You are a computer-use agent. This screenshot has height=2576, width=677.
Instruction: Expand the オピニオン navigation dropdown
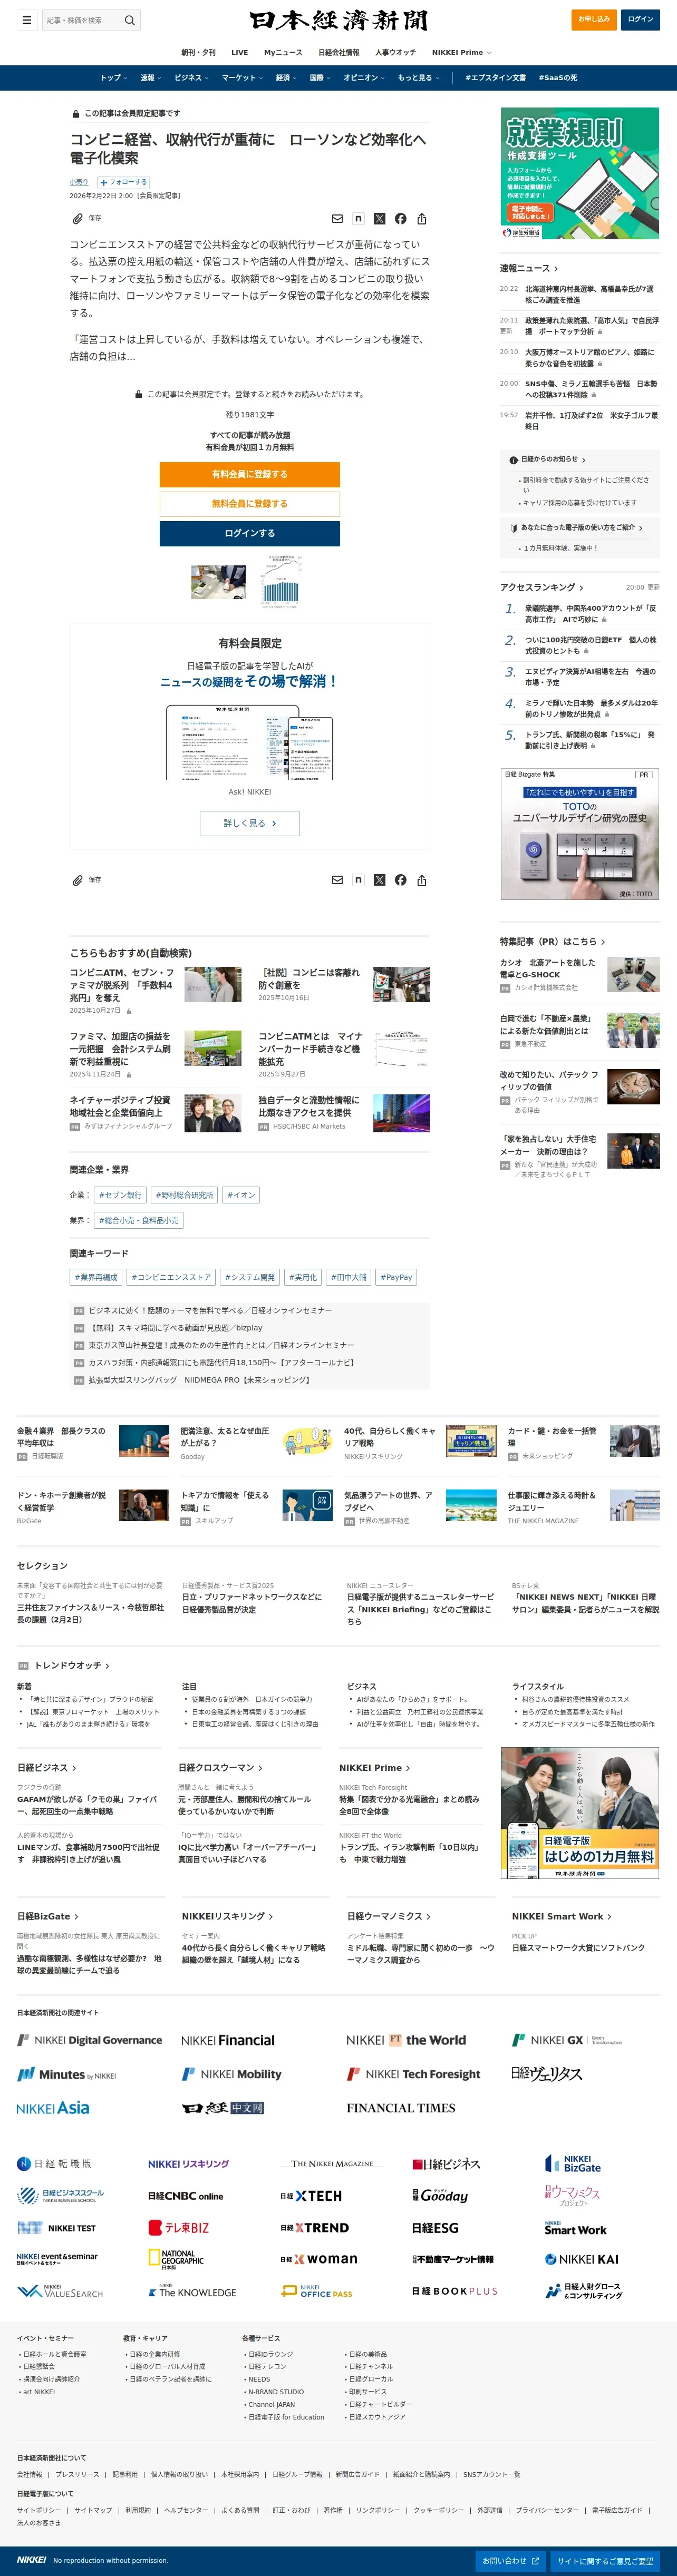click(364, 78)
